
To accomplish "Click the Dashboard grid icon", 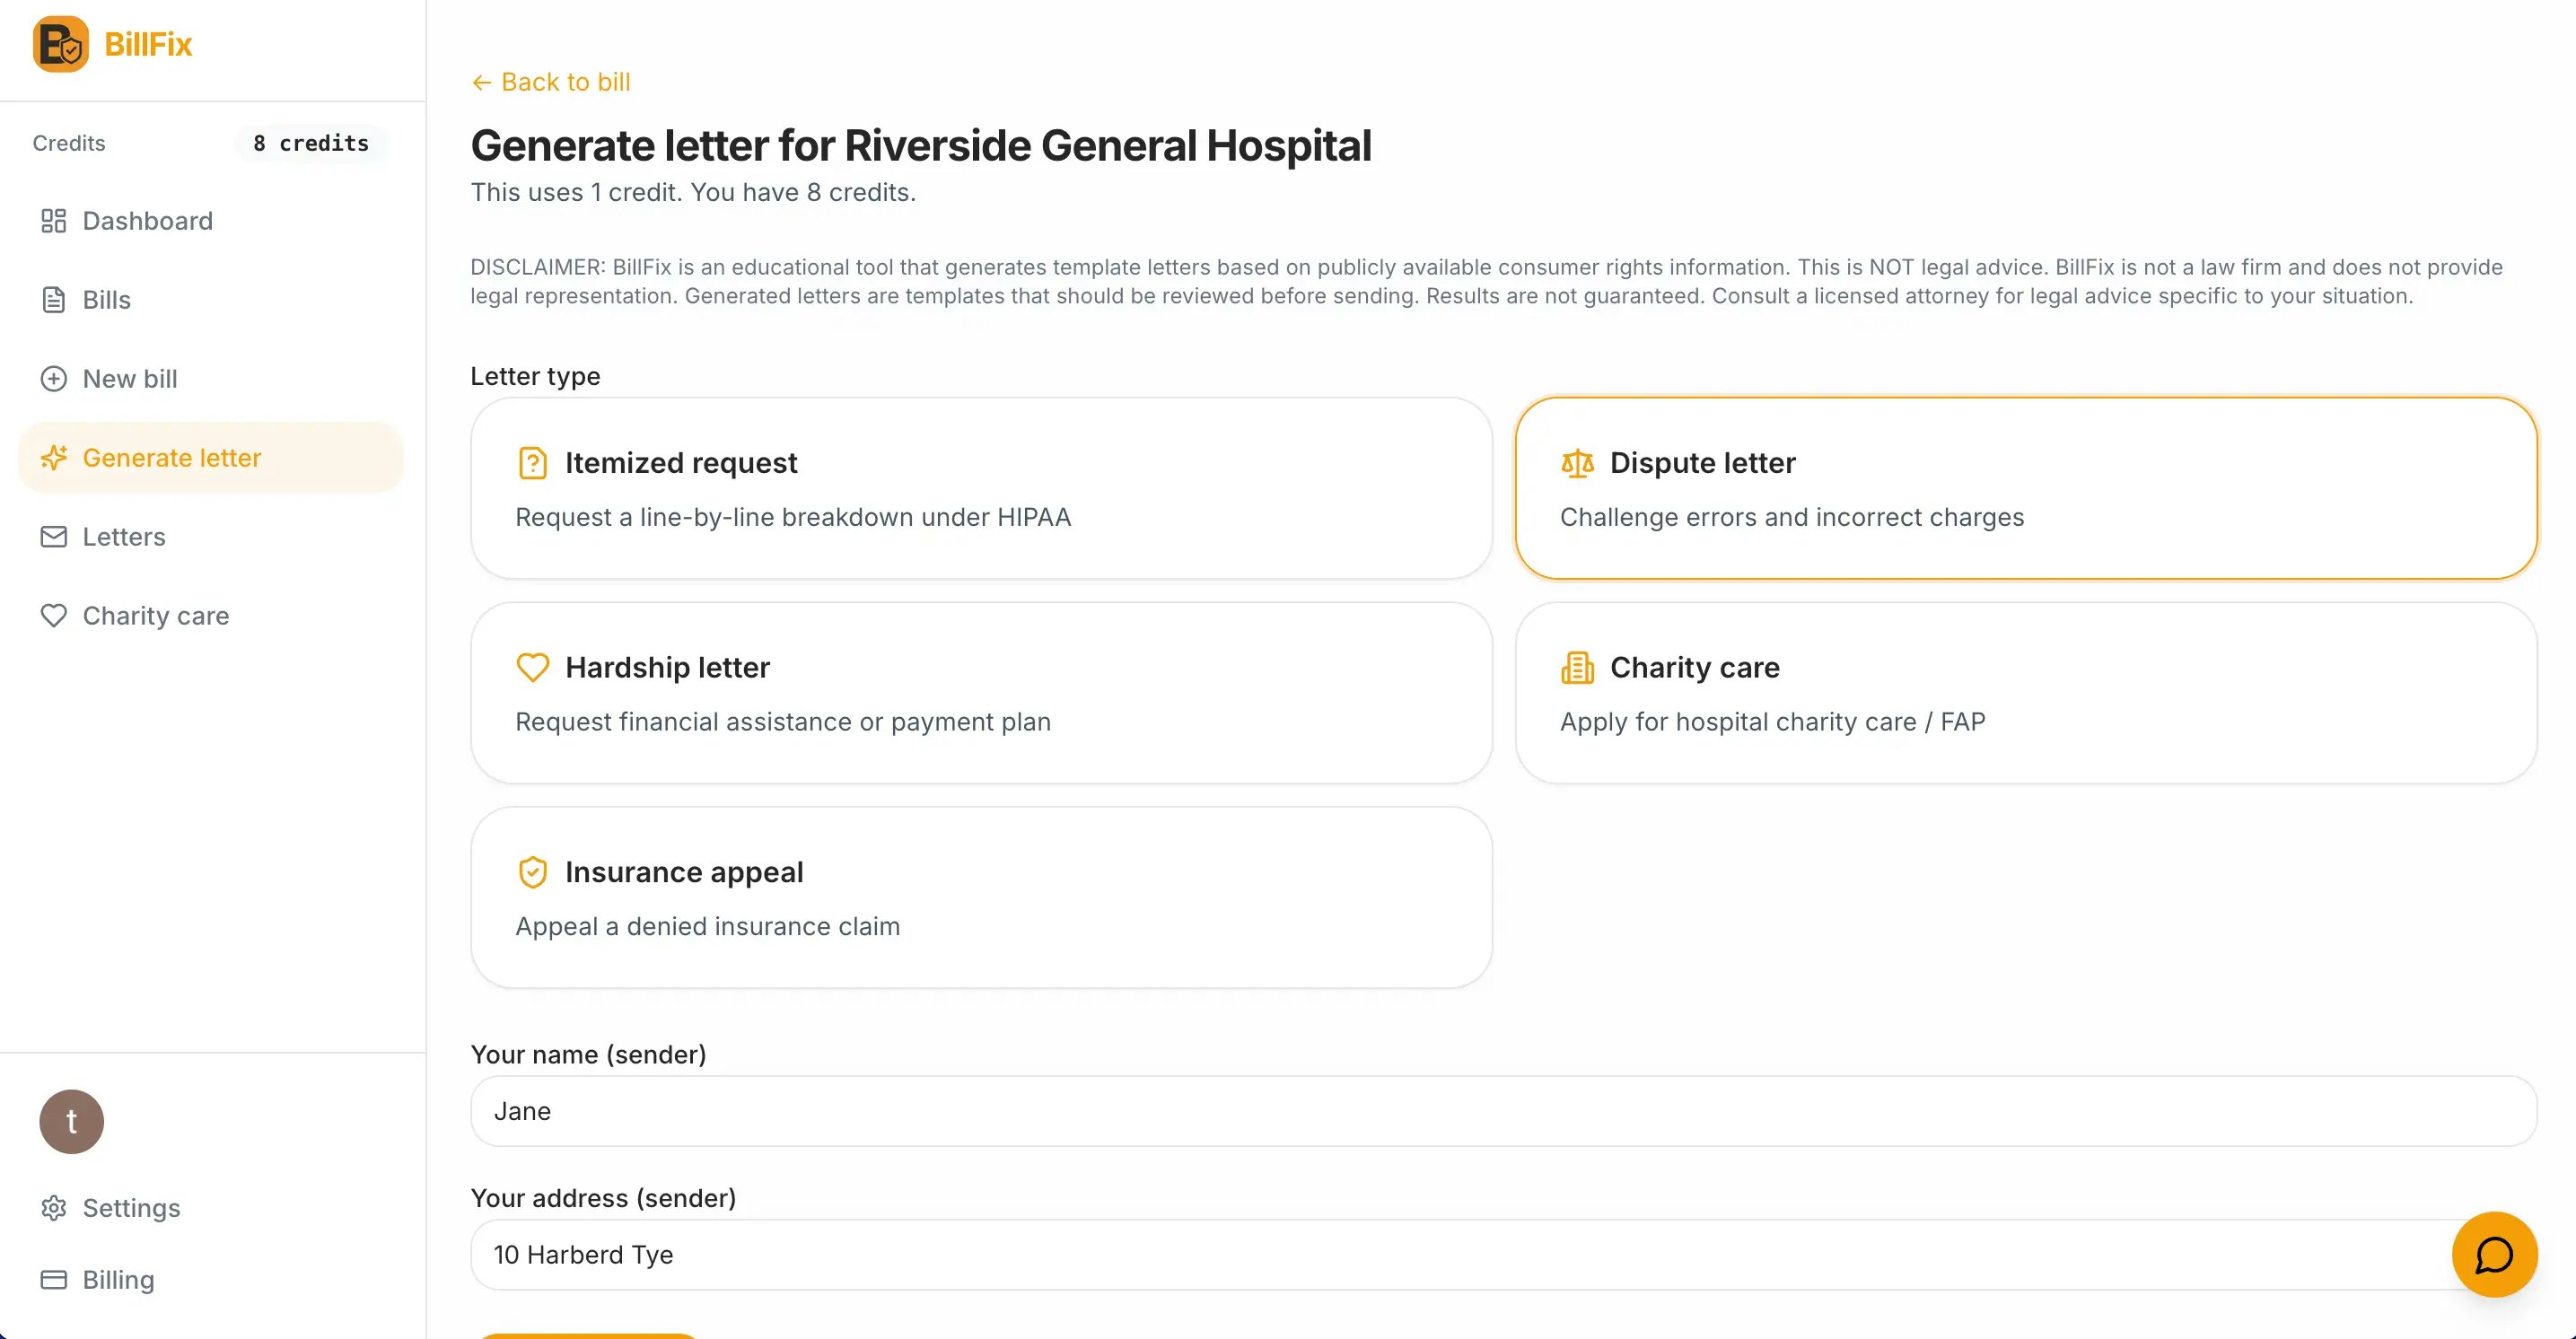I will 53,221.
